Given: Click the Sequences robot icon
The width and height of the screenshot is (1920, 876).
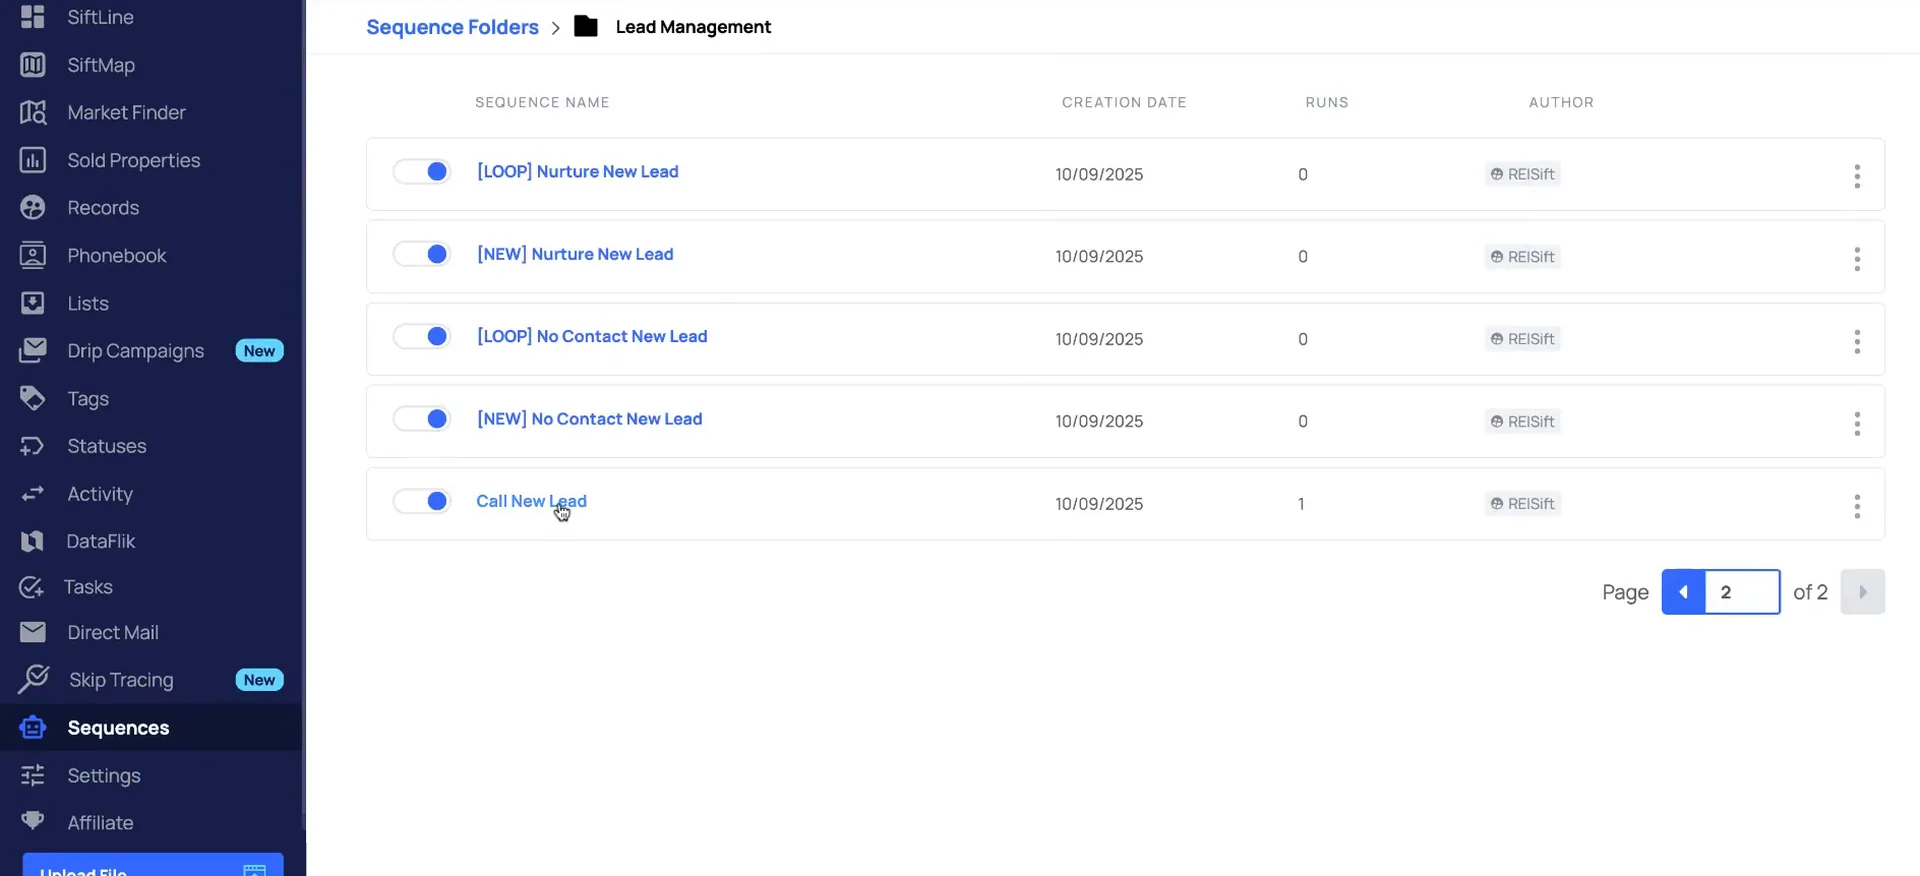Looking at the screenshot, I should [x=32, y=727].
